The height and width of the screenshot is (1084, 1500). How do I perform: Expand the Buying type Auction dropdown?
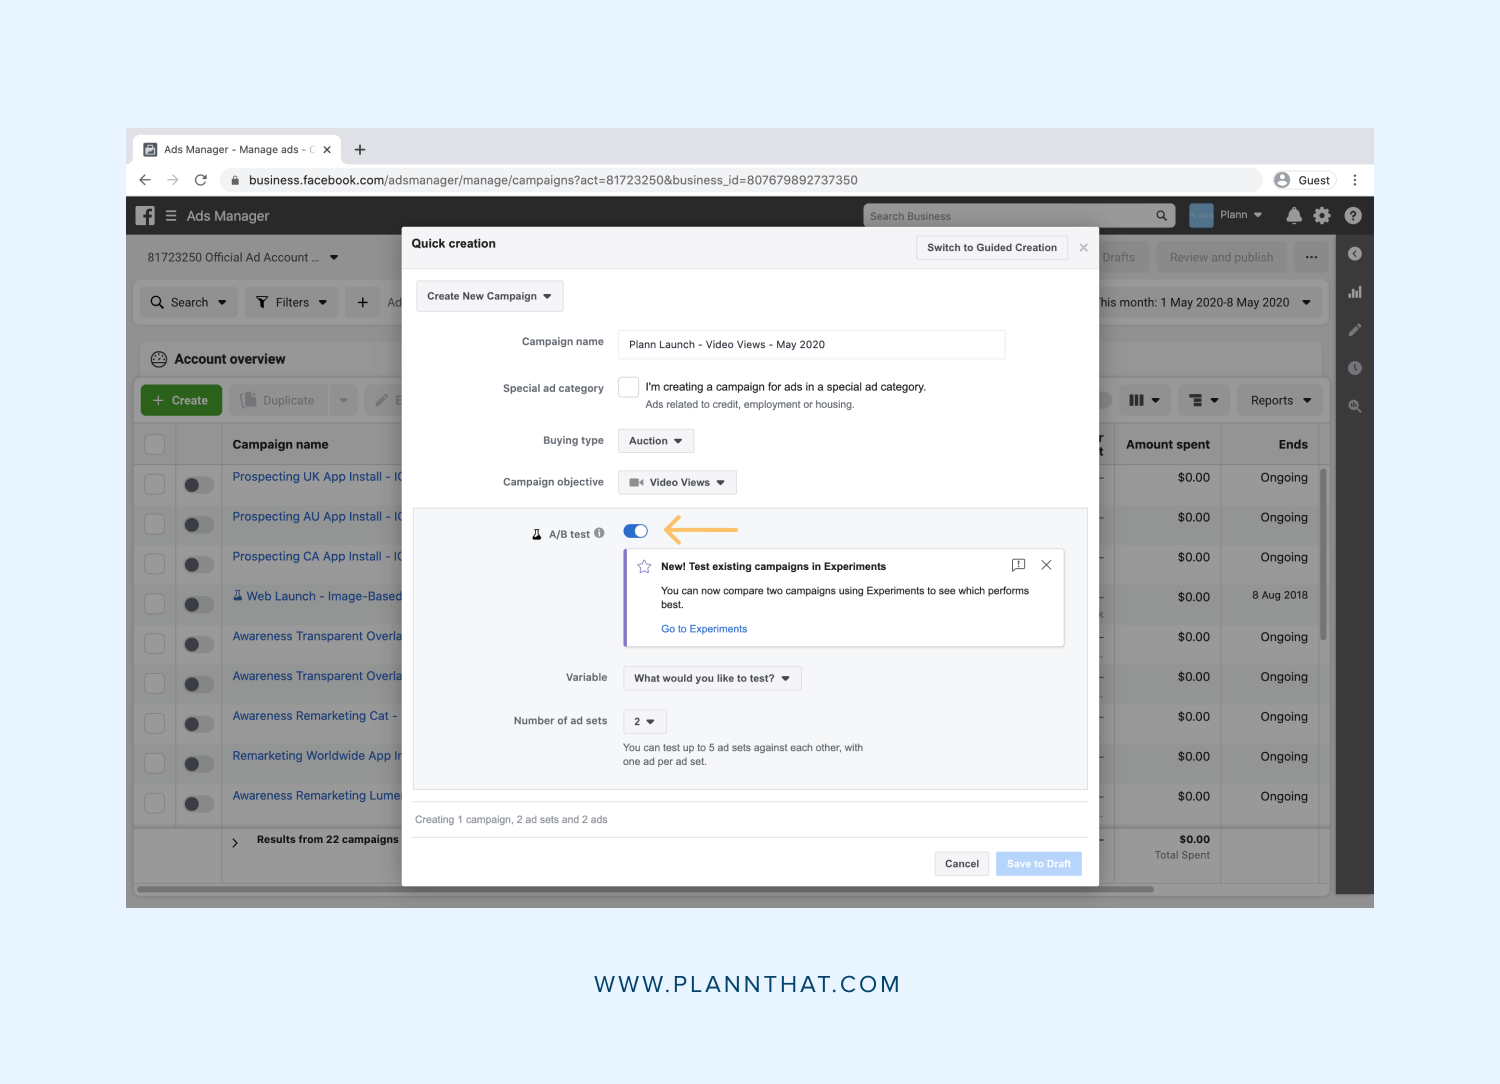[655, 441]
